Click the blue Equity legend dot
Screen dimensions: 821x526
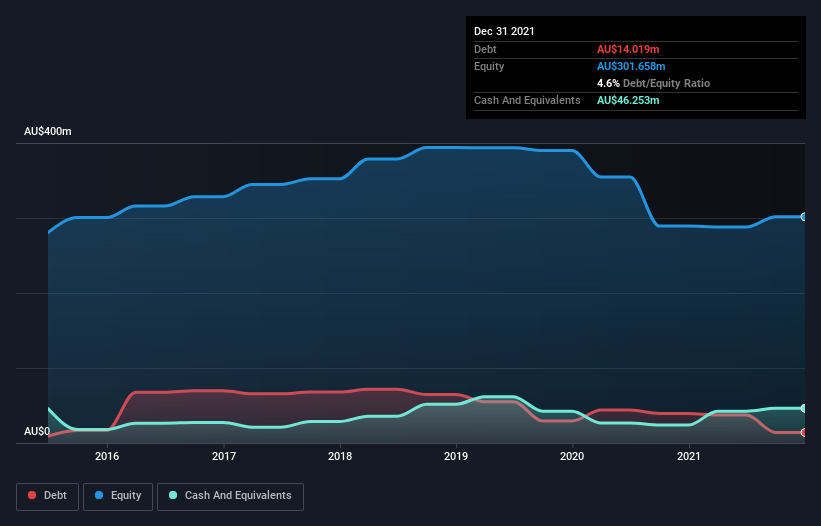coord(99,495)
